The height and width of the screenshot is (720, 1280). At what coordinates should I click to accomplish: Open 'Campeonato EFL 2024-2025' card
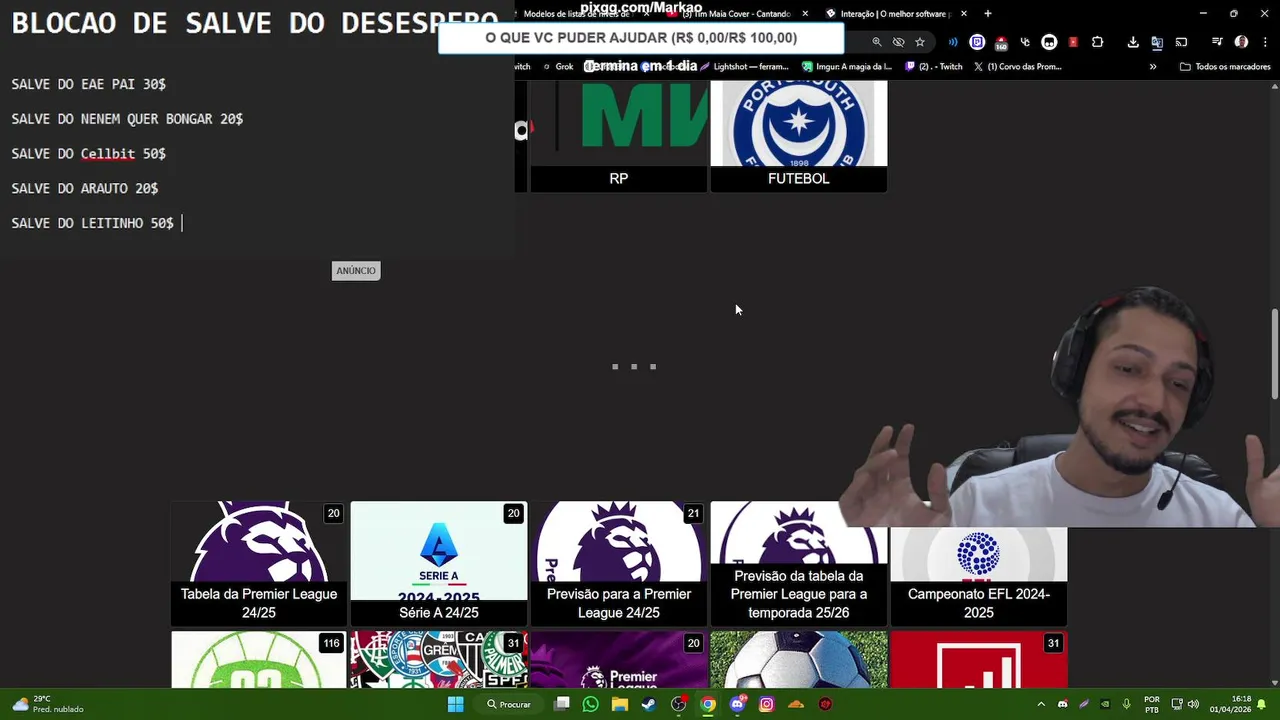pyautogui.click(x=978, y=575)
